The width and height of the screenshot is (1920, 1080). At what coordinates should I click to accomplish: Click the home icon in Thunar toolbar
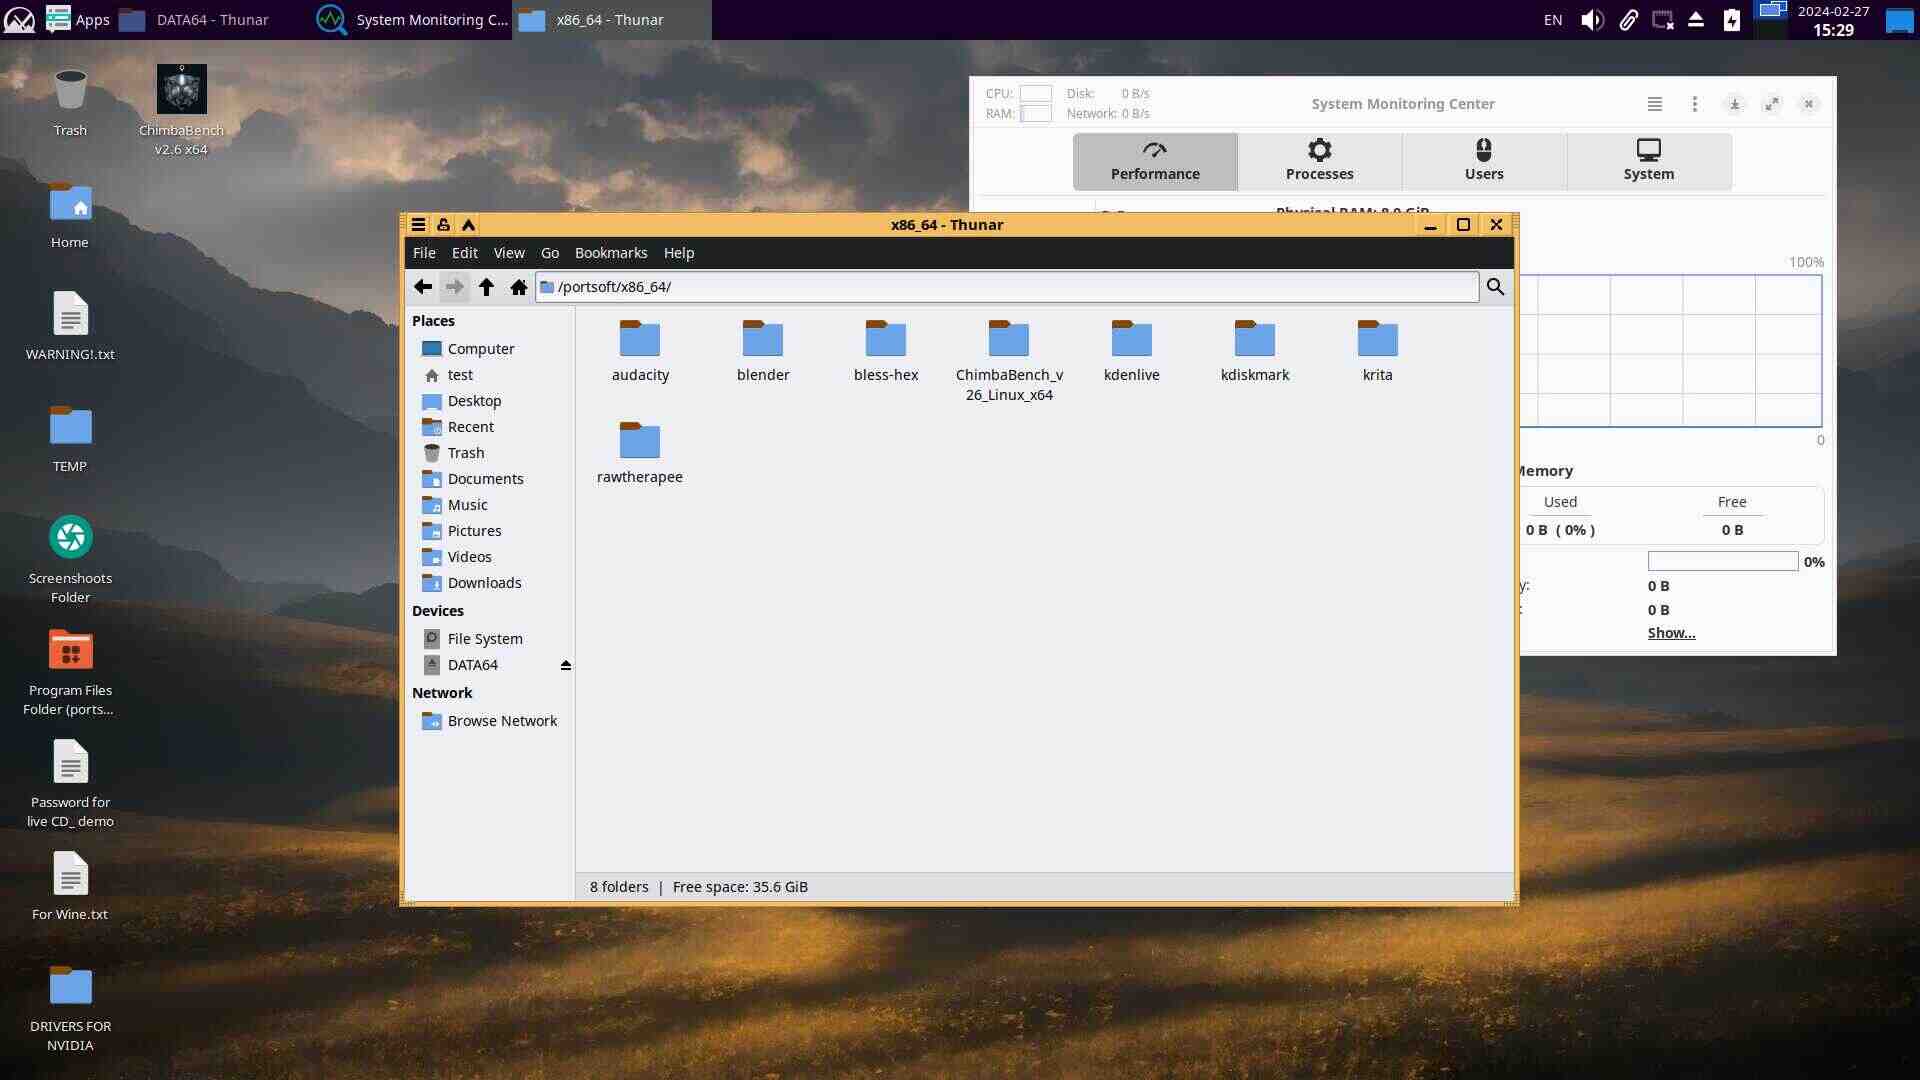pos(518,287)
